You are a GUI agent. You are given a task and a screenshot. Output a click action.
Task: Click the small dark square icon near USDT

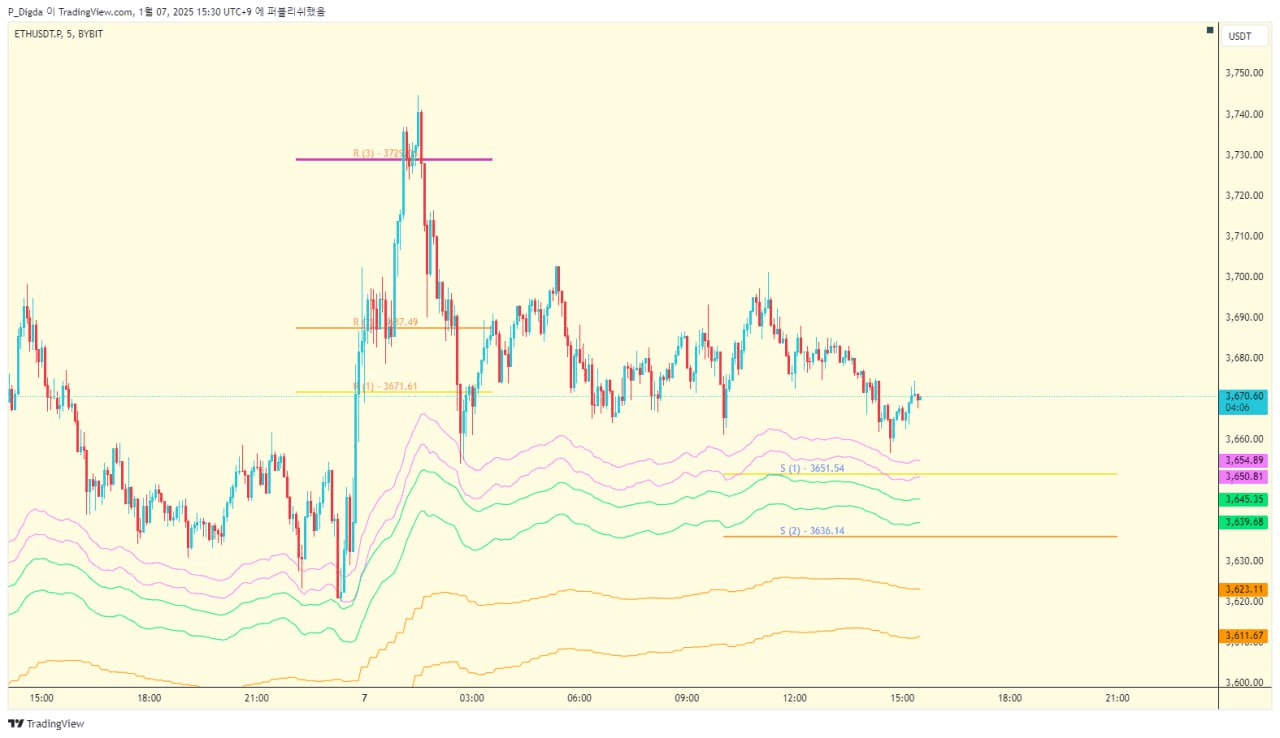pos(1210,30)
